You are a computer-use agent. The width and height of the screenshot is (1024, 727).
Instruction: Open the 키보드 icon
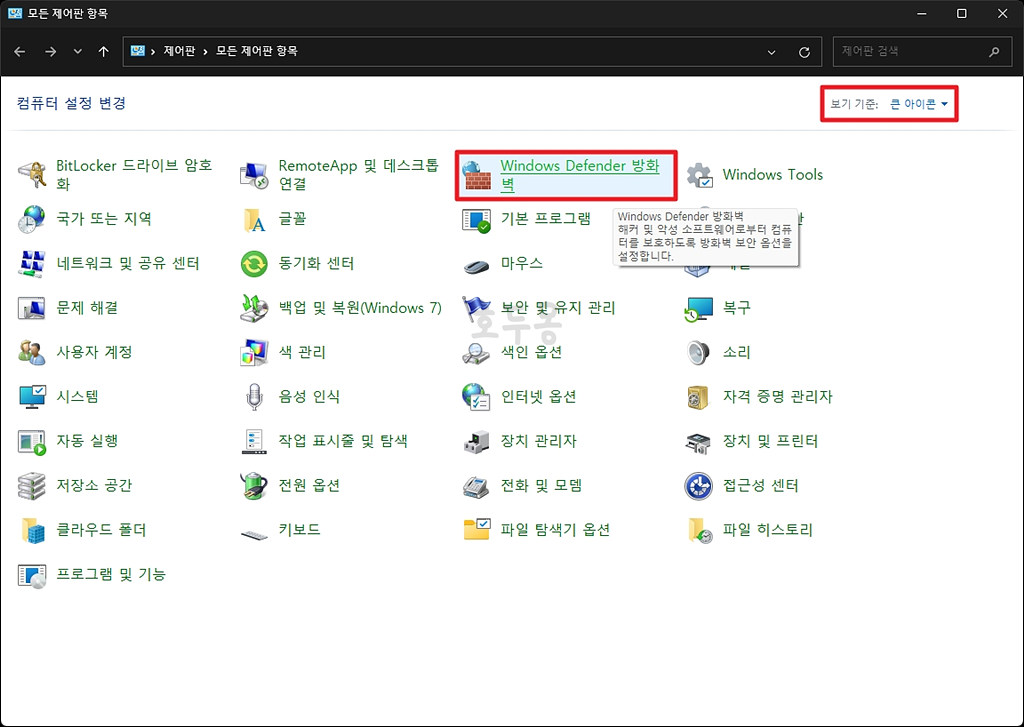(254, 534)
